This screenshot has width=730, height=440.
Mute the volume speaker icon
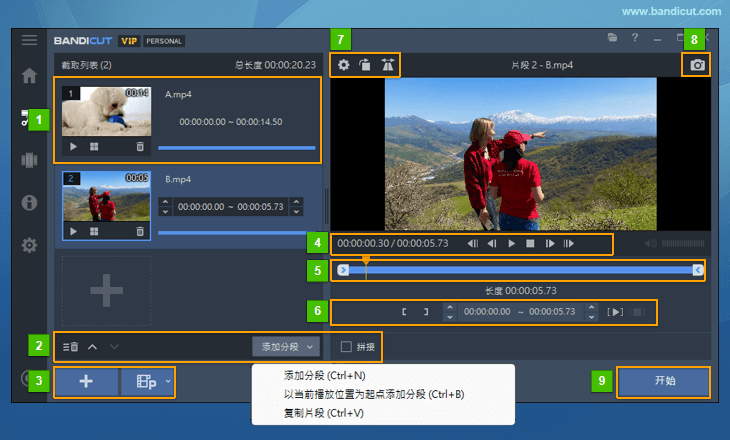[x=651, y=244]
